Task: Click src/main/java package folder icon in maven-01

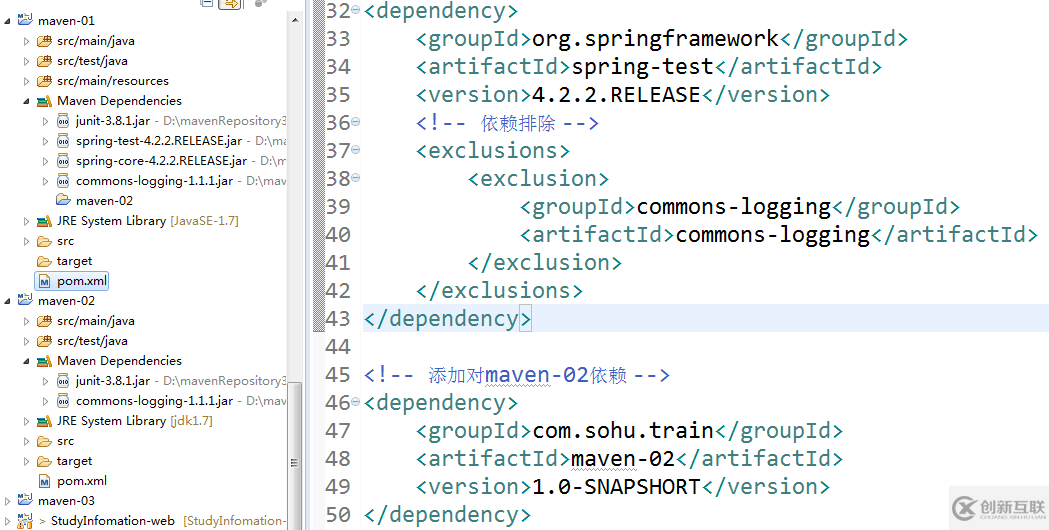Action: (44, 41)
